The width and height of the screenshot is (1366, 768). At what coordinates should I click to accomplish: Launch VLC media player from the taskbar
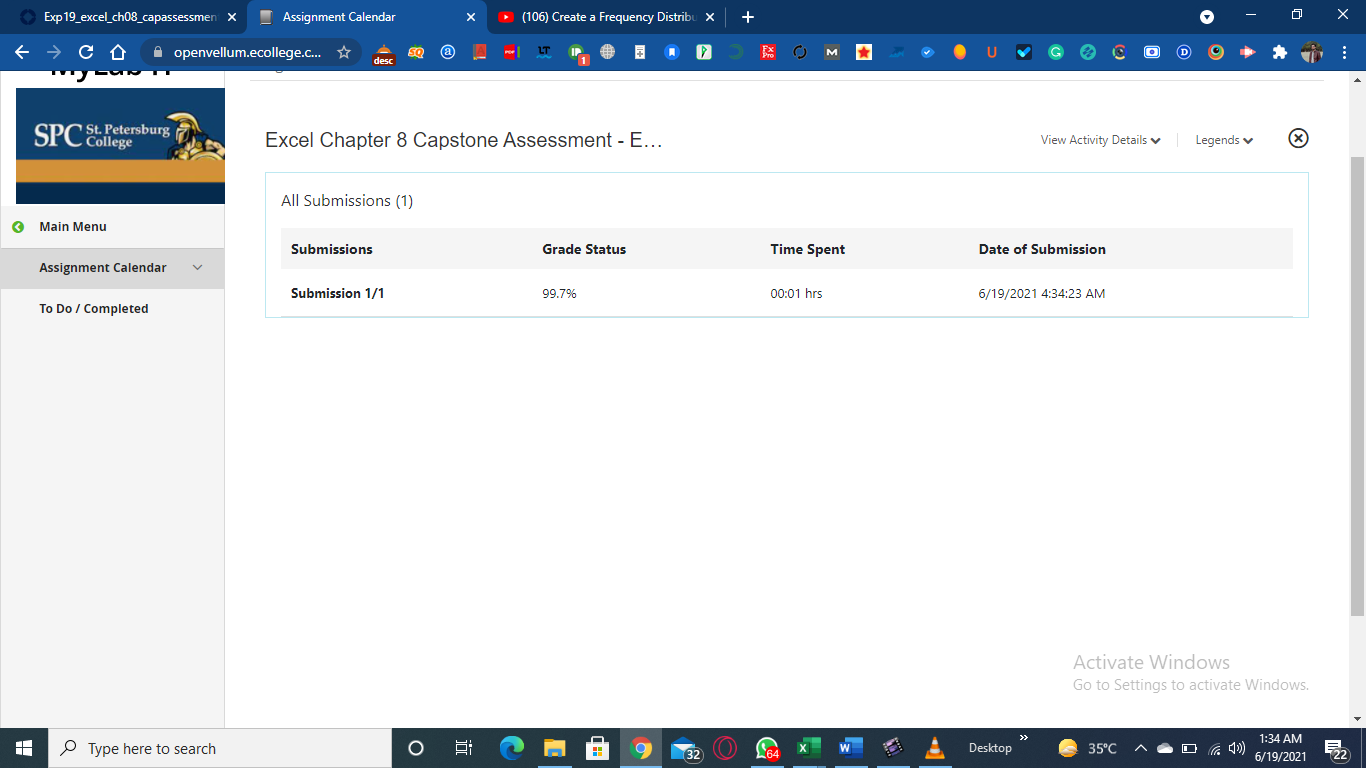coord(935,748)
